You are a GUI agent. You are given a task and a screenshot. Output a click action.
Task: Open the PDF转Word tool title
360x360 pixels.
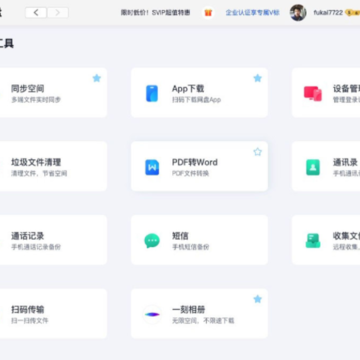point(195,162)
